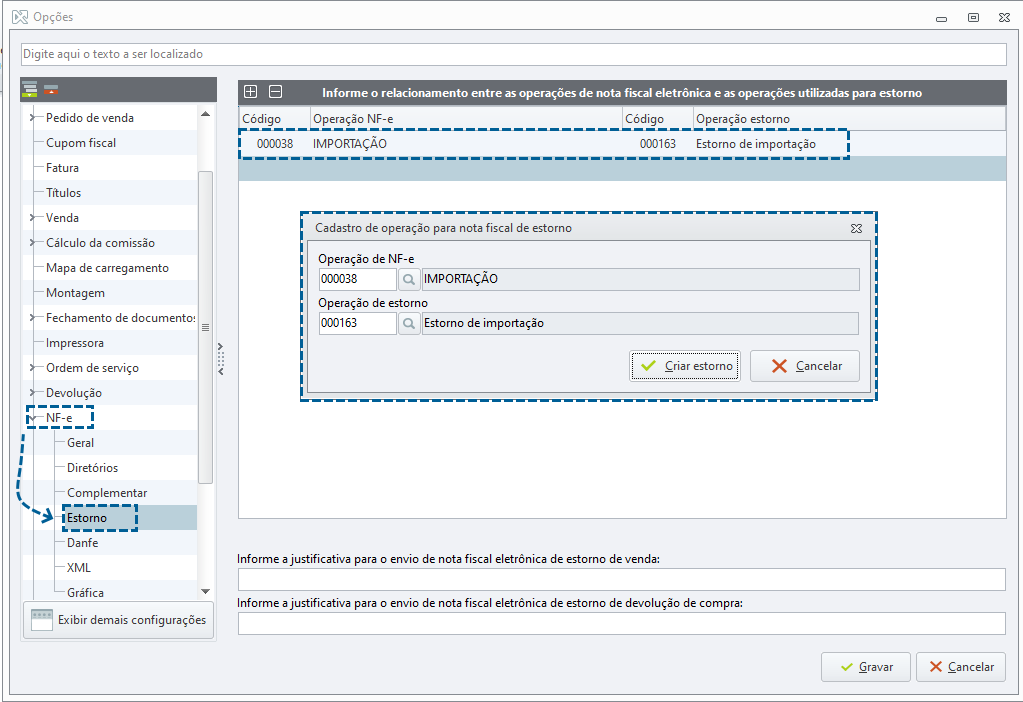The height and width of the screenshot is (702, 1023).
Task: Select Impressora in the tree
Action: (x=74, y=343)
